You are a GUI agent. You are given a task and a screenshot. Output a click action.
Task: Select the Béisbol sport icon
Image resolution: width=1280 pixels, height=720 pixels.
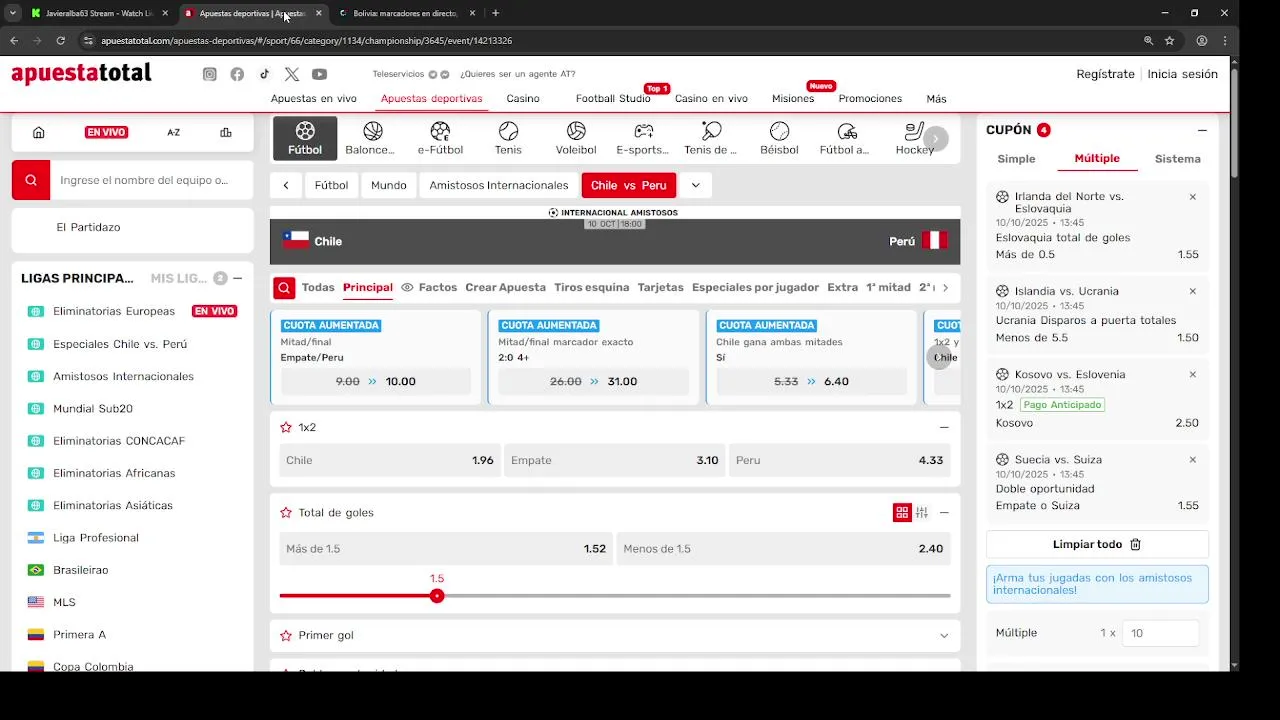pyautogui.click(x=779, y=138)
